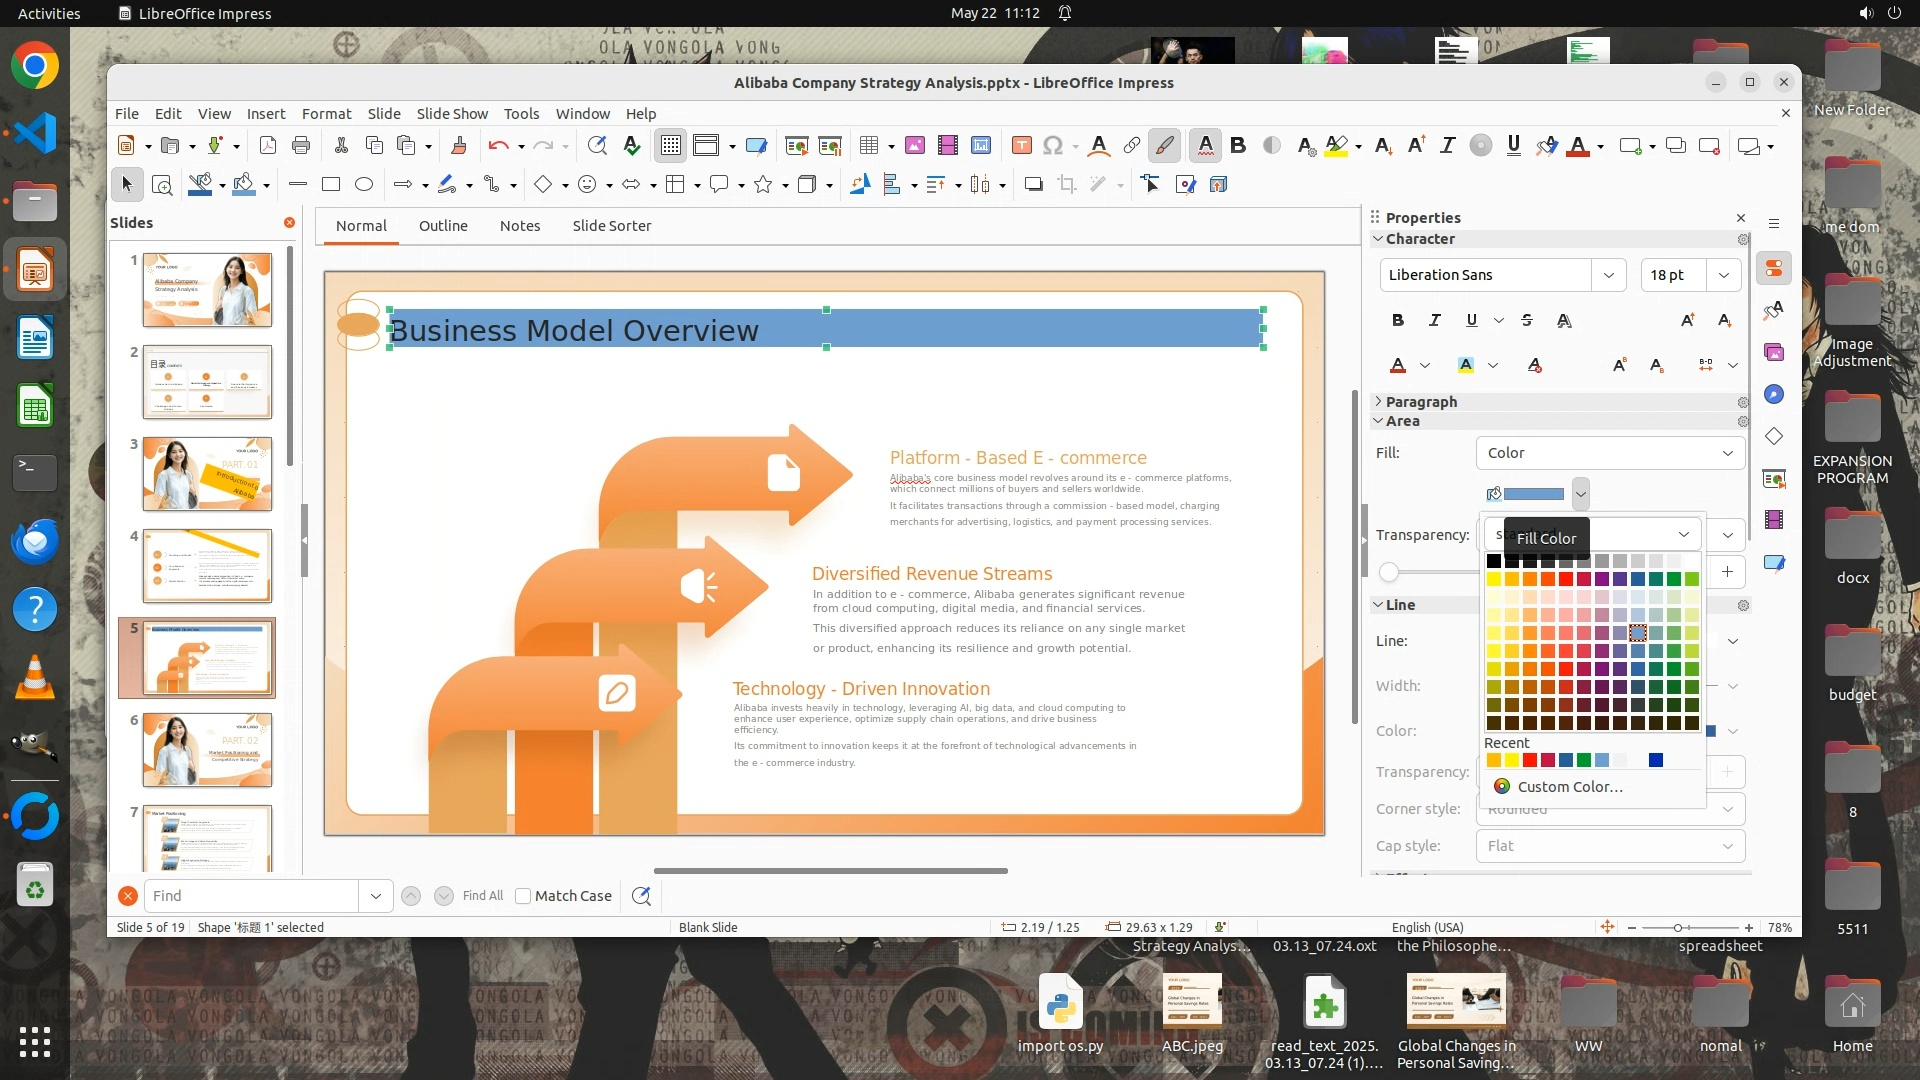Click the Insert Table toolbar icon
Image resolution: width=1920 pixels, height=1080 pixels.
(x=869, y=146)
